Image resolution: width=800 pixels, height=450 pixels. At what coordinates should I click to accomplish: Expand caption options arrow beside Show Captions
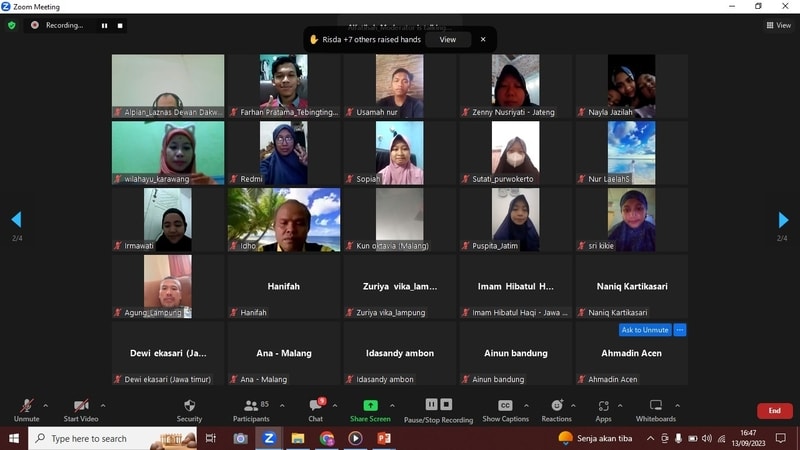(526, 406)
